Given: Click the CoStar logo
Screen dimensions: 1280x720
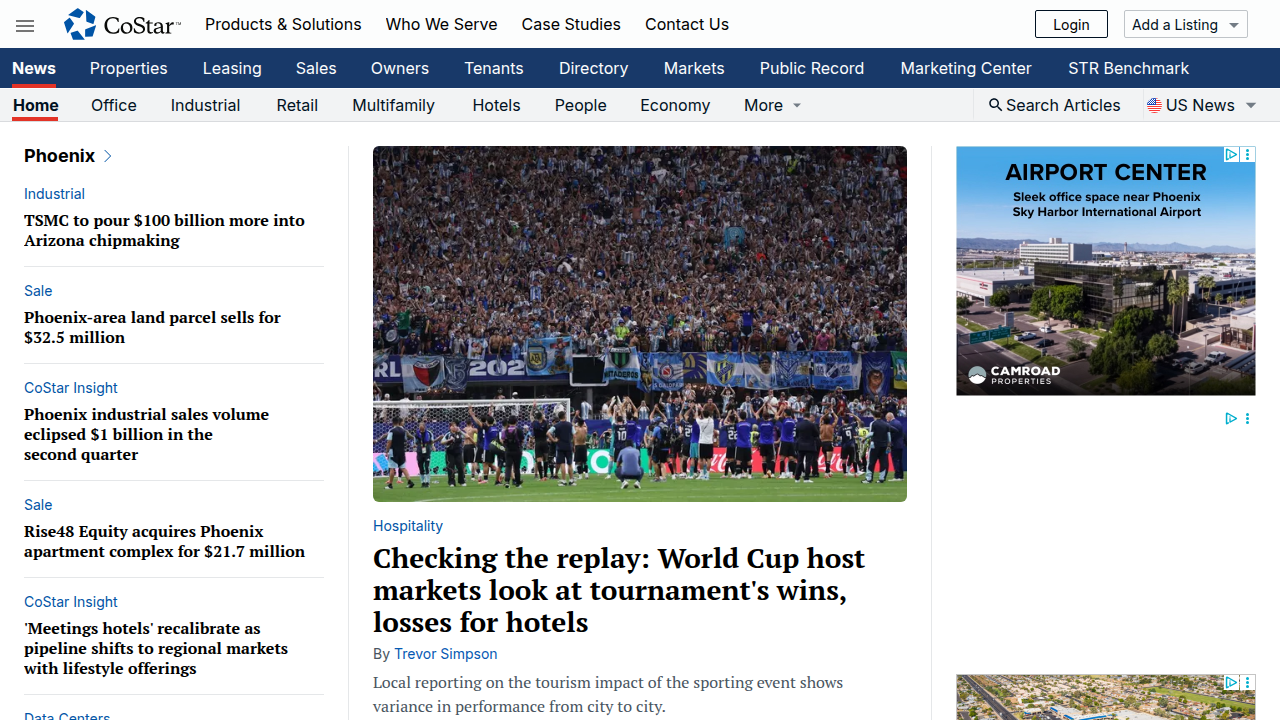Looking at the screenshot, I should coord(122,24).
